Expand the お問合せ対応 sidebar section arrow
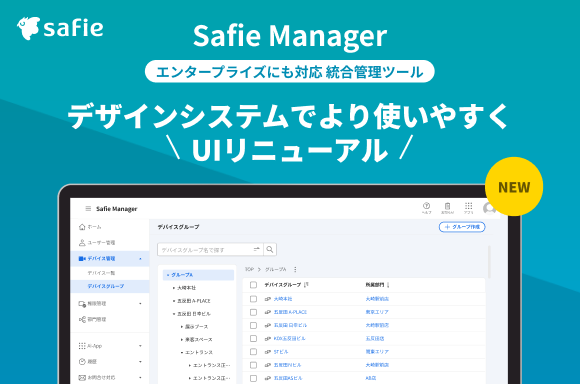 tap(140, 378)
